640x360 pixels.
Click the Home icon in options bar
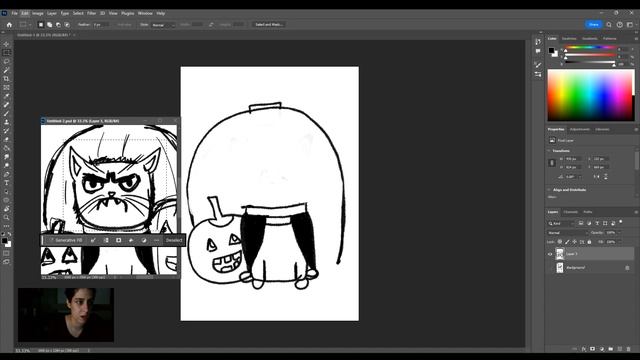click(9, 24)
